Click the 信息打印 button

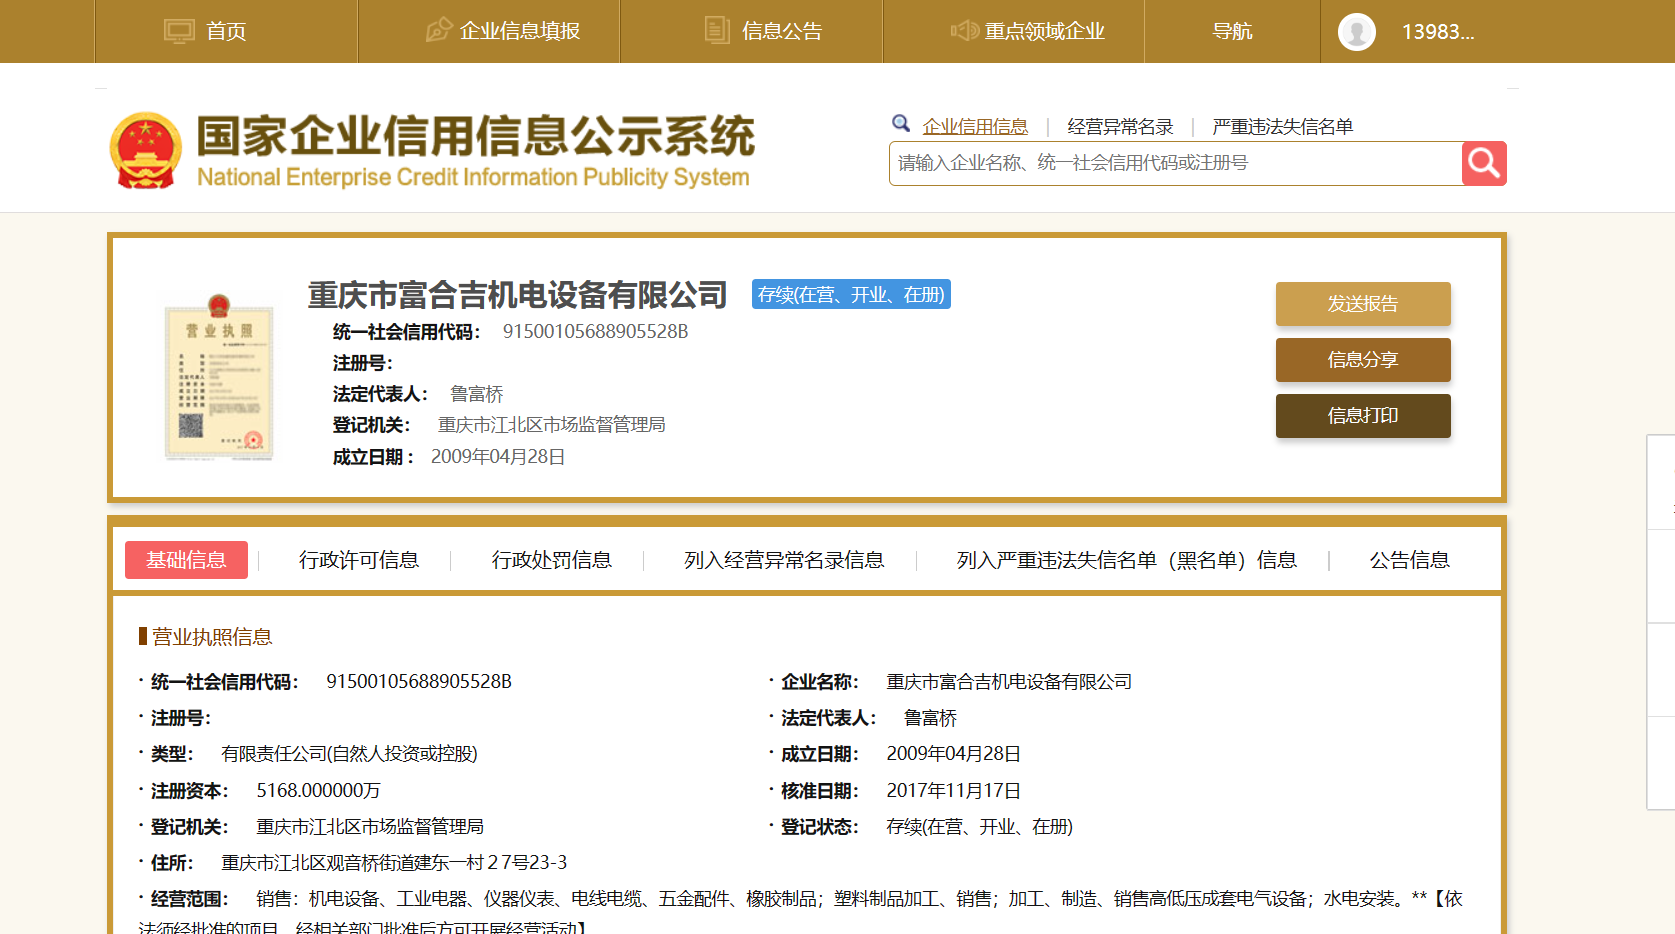pos(1363,416)
